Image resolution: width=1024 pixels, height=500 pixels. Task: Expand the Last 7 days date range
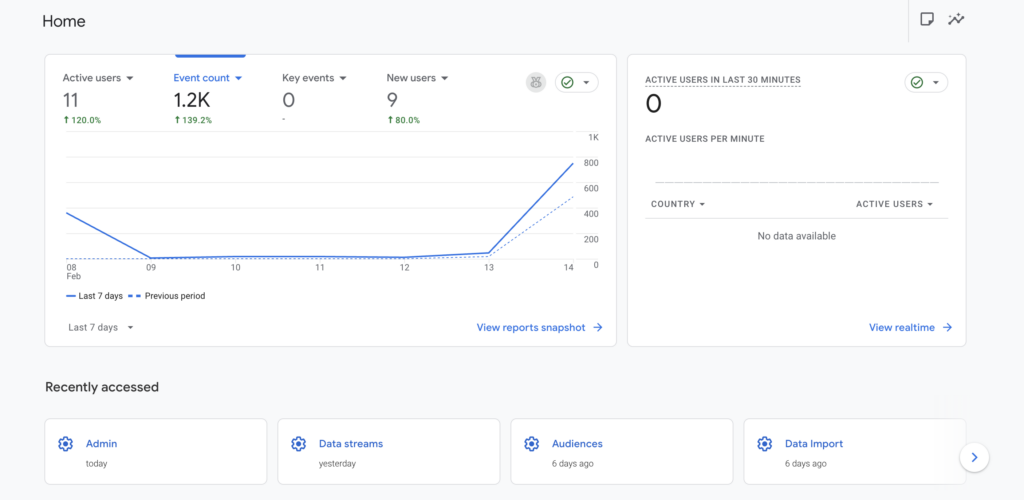[100, 327]
